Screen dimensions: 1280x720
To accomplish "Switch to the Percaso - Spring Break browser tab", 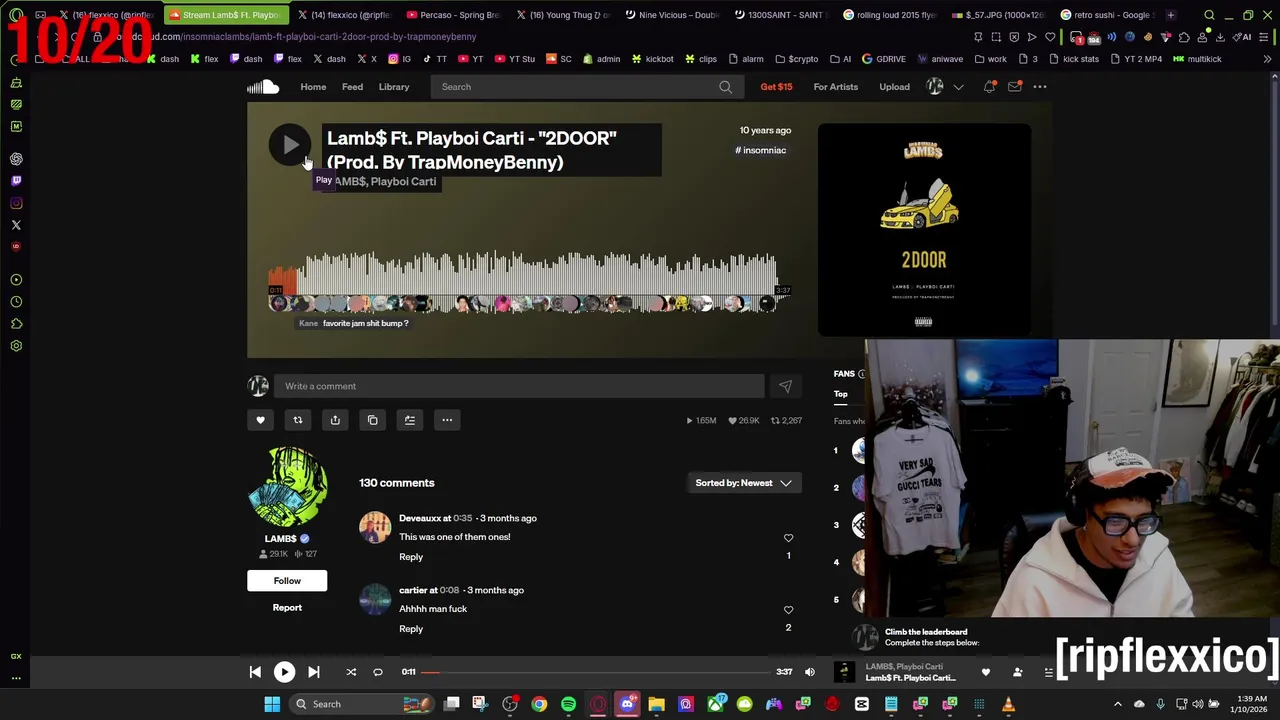I will tap(453, 15).
